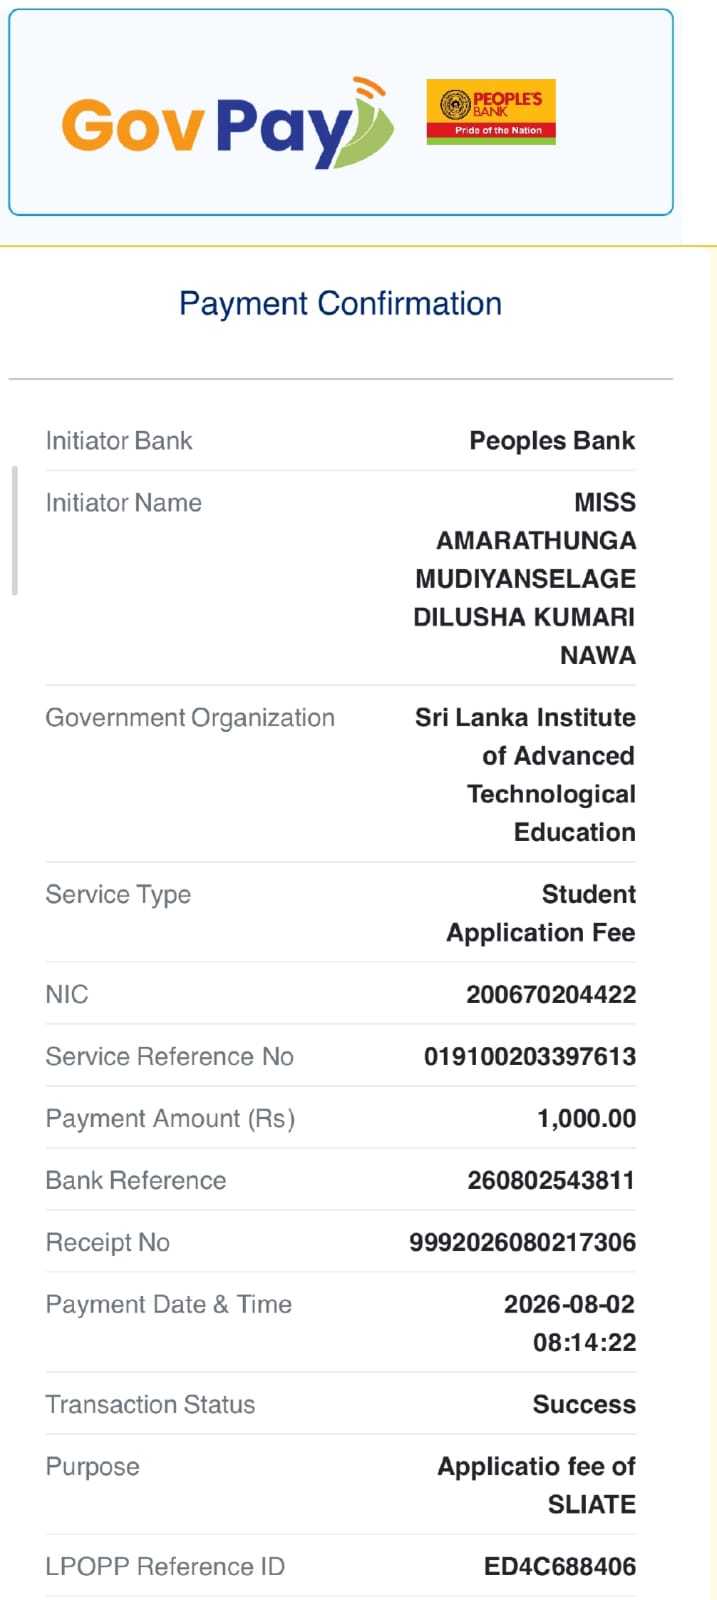The width and height of the screenshot is (717, 1600).
Task: Click the Initiator Name label
Action: click(x=124, y=503)
